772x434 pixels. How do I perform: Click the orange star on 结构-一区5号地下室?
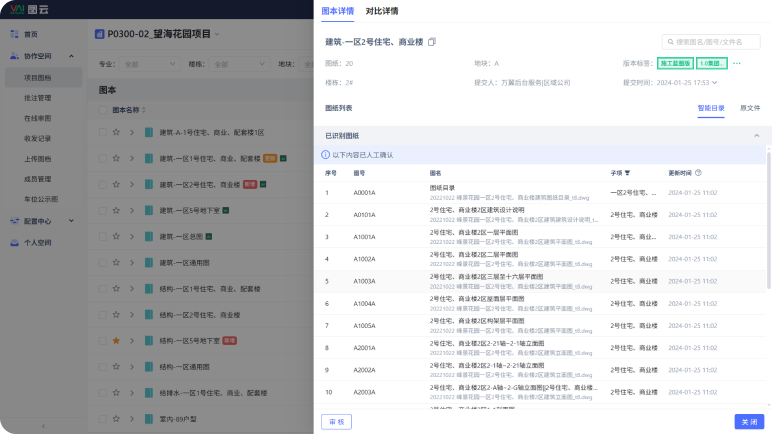[116, 341]
